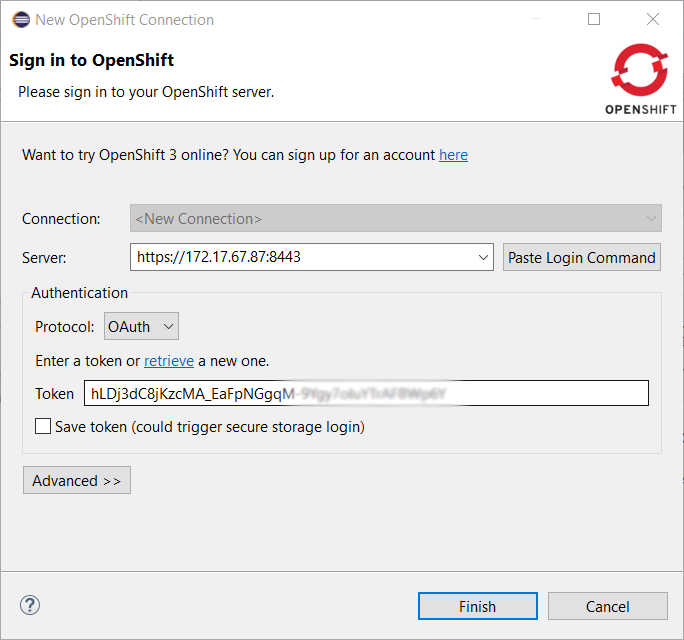
Task: Click inside the Server URL text field
Action: [x=300, y=257]
